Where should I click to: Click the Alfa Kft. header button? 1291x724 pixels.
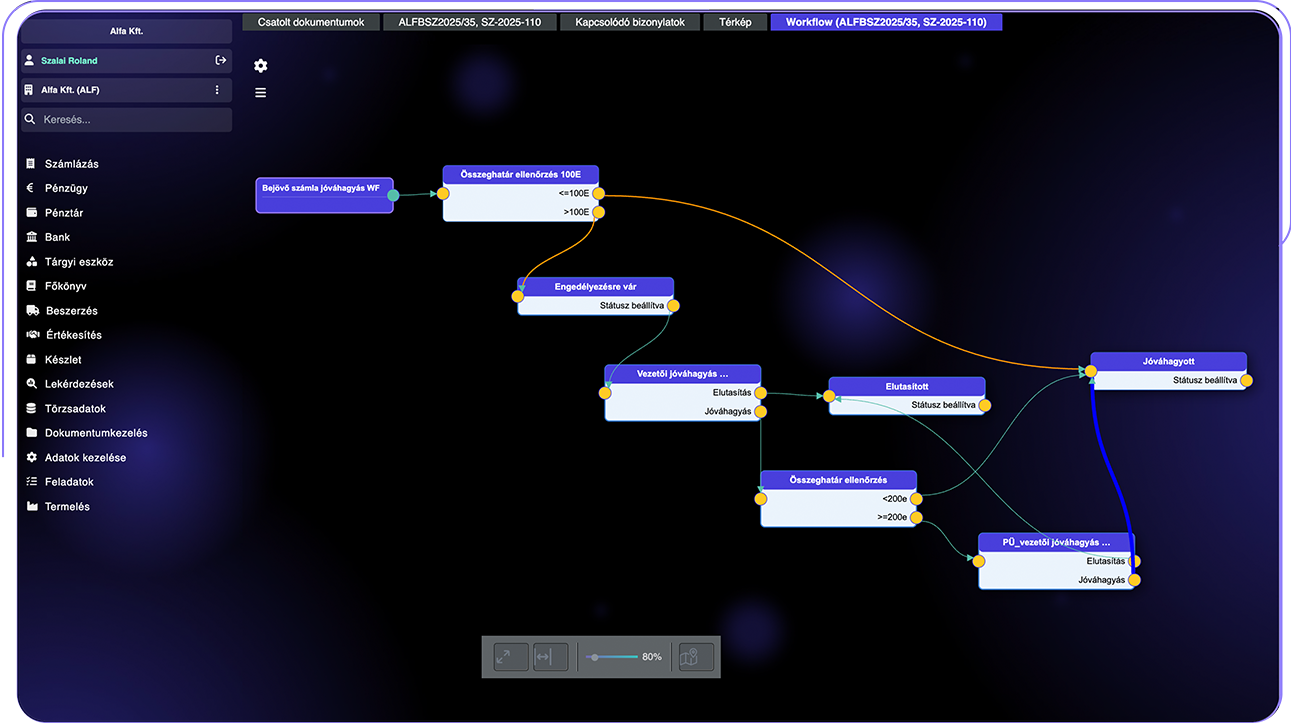pos(126,32)
